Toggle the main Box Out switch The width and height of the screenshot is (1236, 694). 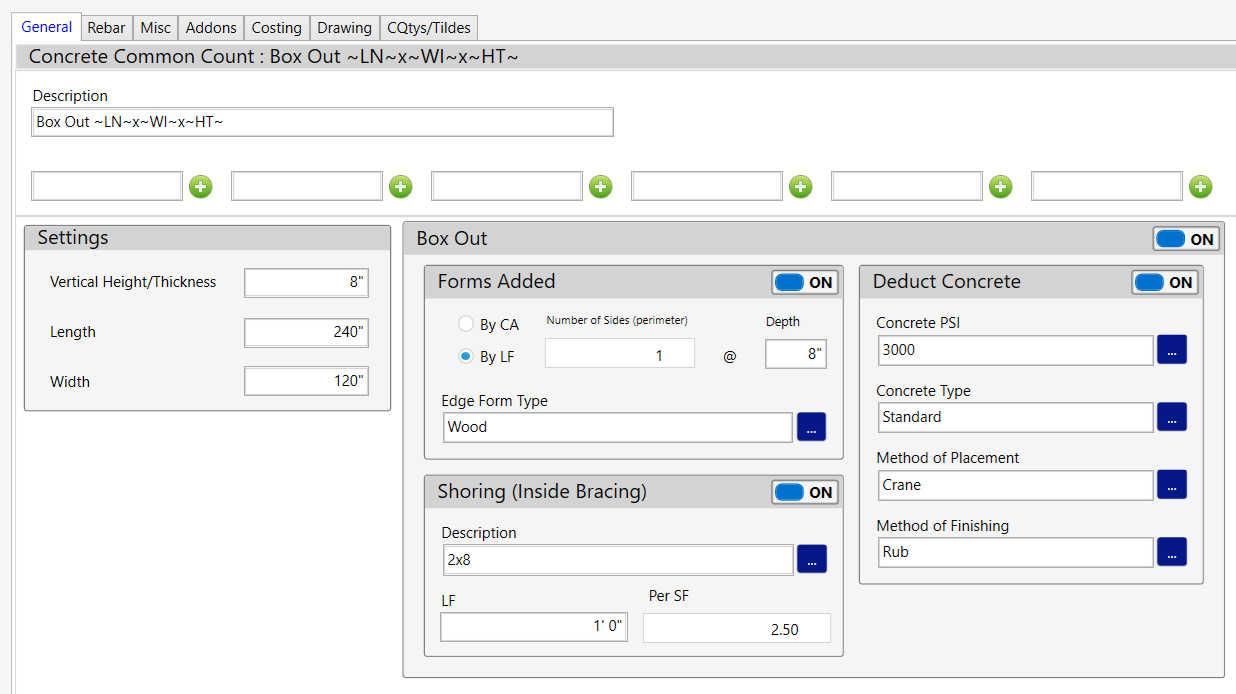click(1186, 239)
